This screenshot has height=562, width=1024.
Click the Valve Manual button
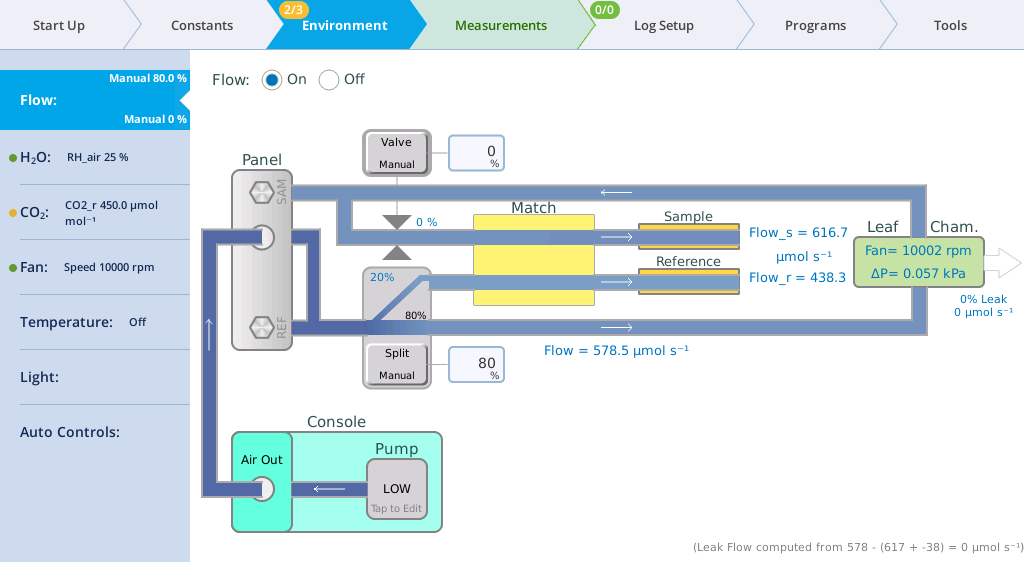(396, 152)
